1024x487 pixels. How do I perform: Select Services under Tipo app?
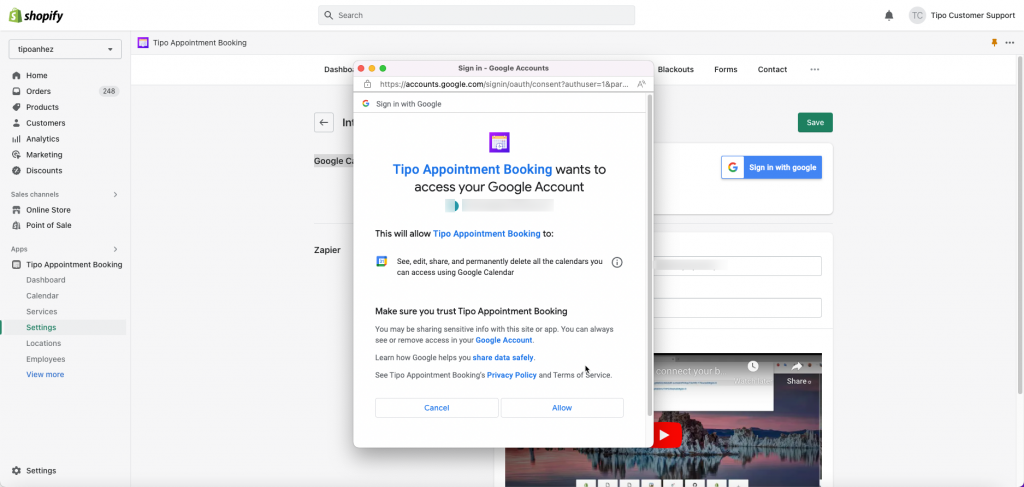point(42,311)
